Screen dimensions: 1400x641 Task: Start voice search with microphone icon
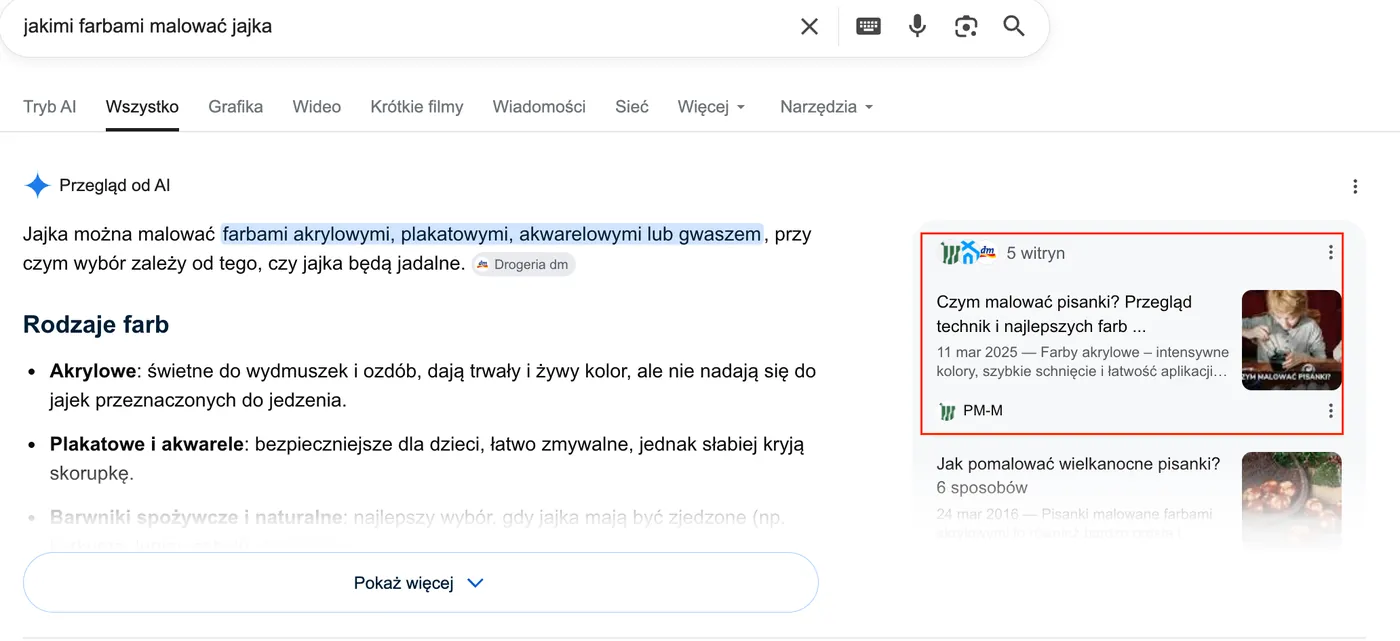(x=917, y=27)
